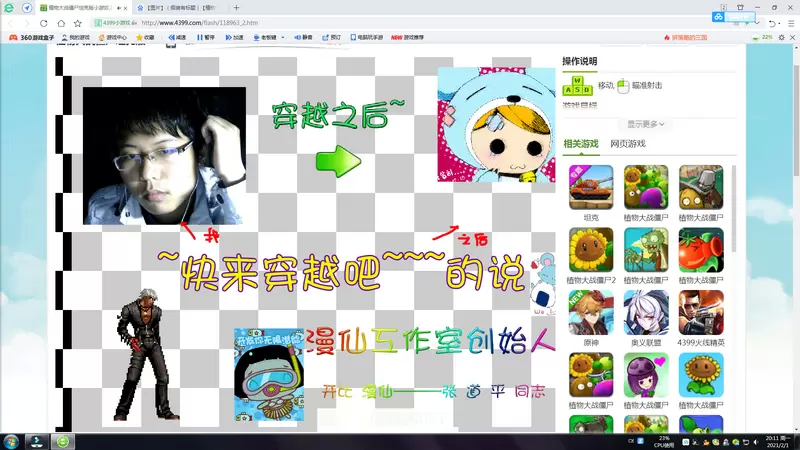The height and width of the screenshot is (450, 800).
Task: Expand the 老板键 dropdown arrow
Action: point(283,37)
